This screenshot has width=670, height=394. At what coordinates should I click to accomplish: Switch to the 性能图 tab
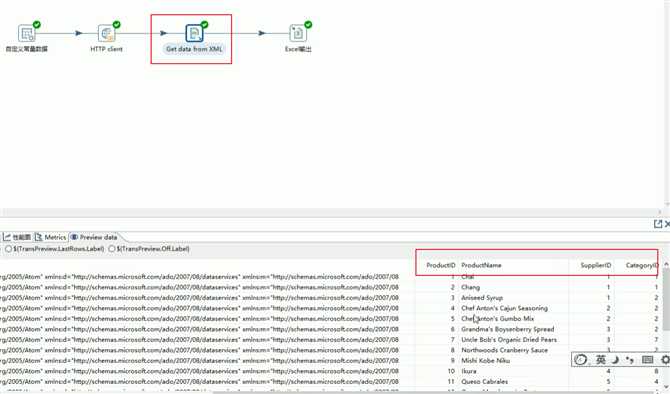[17, 237]
